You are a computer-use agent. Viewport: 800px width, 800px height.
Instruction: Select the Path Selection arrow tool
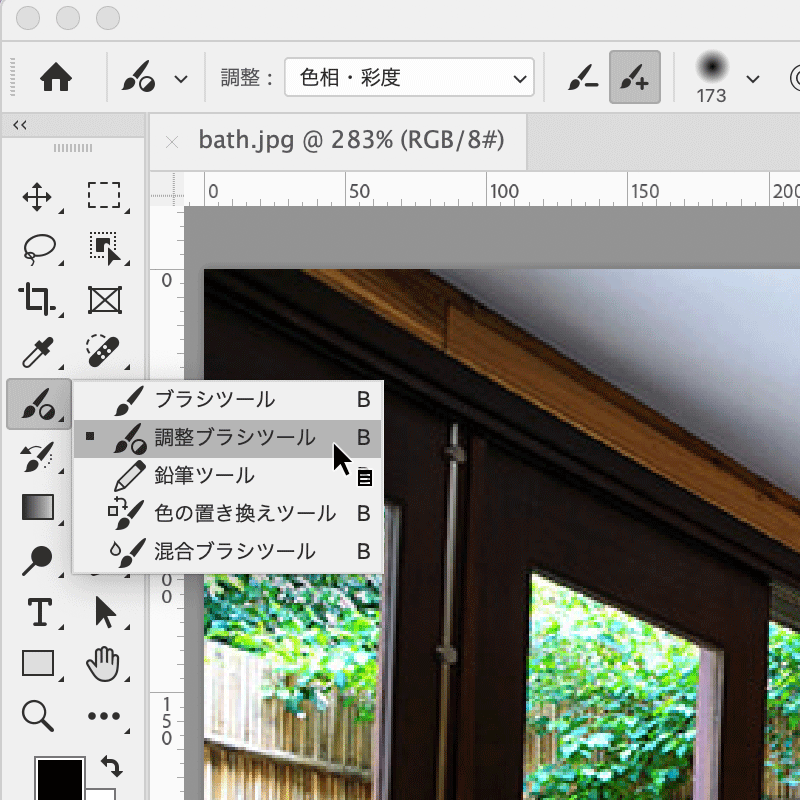click(x=105, y=612)
